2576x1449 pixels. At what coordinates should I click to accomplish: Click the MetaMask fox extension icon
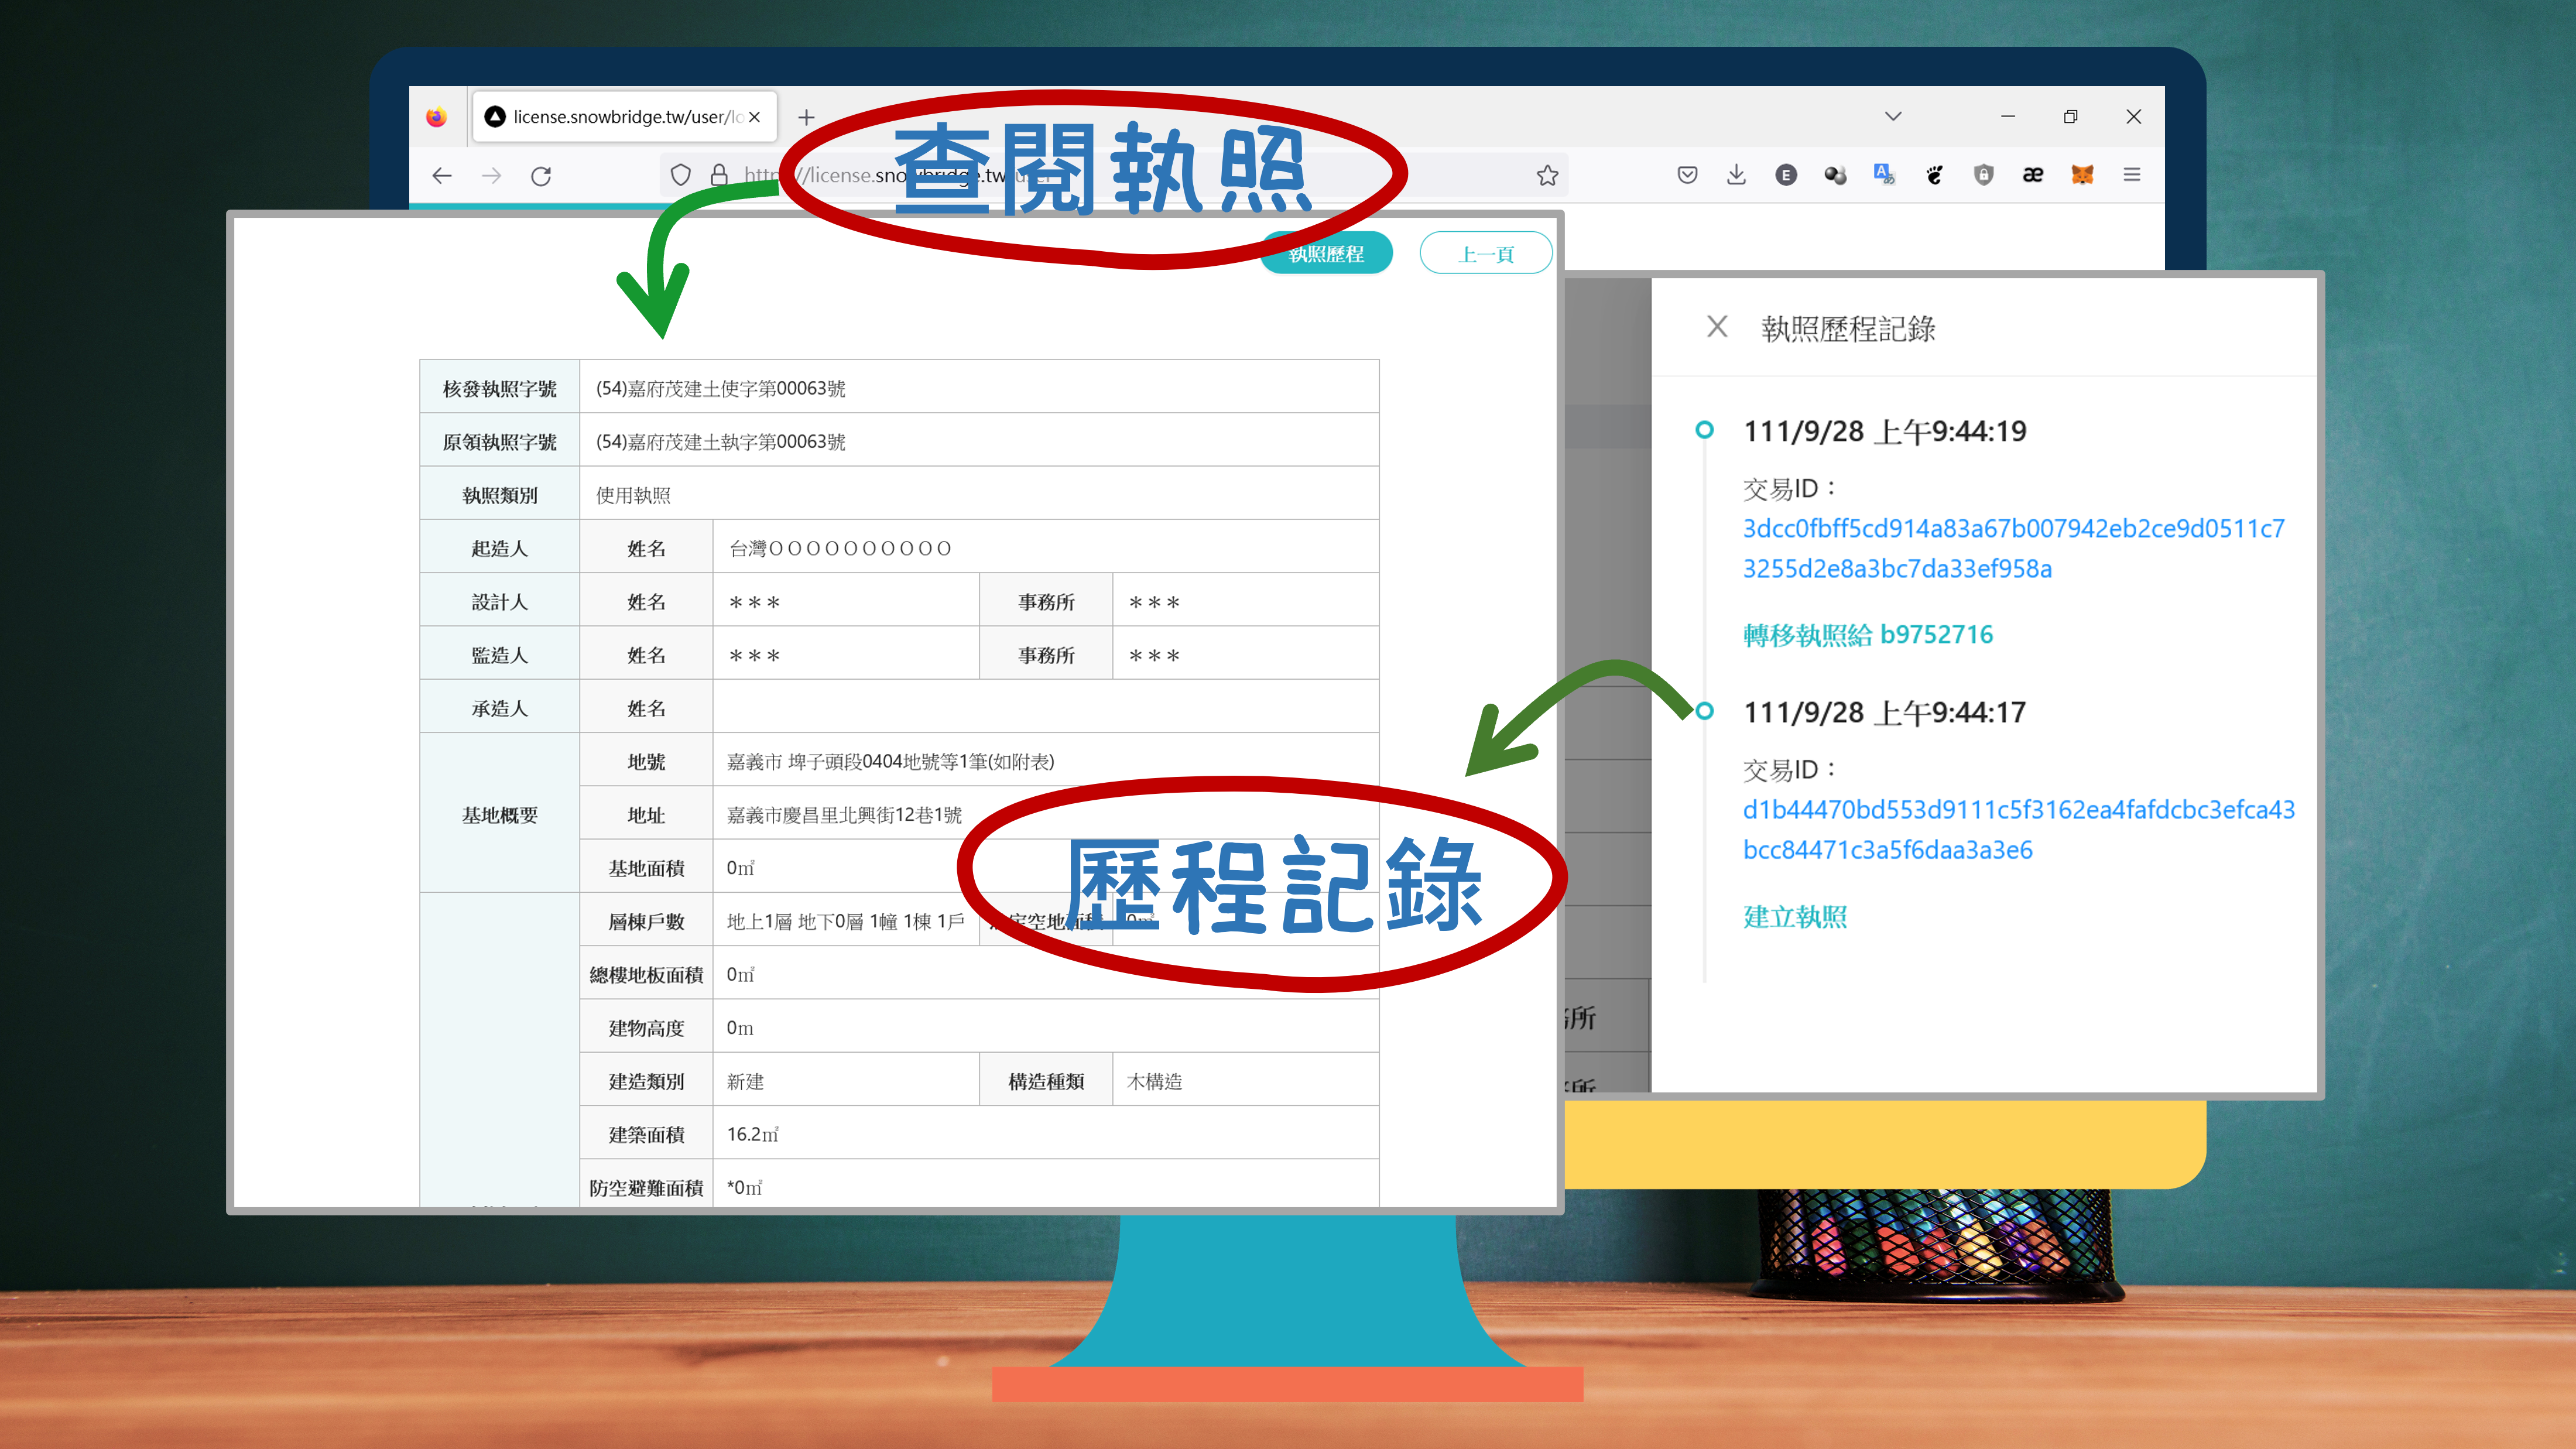pyautogui.click(x=2082, y=175)
